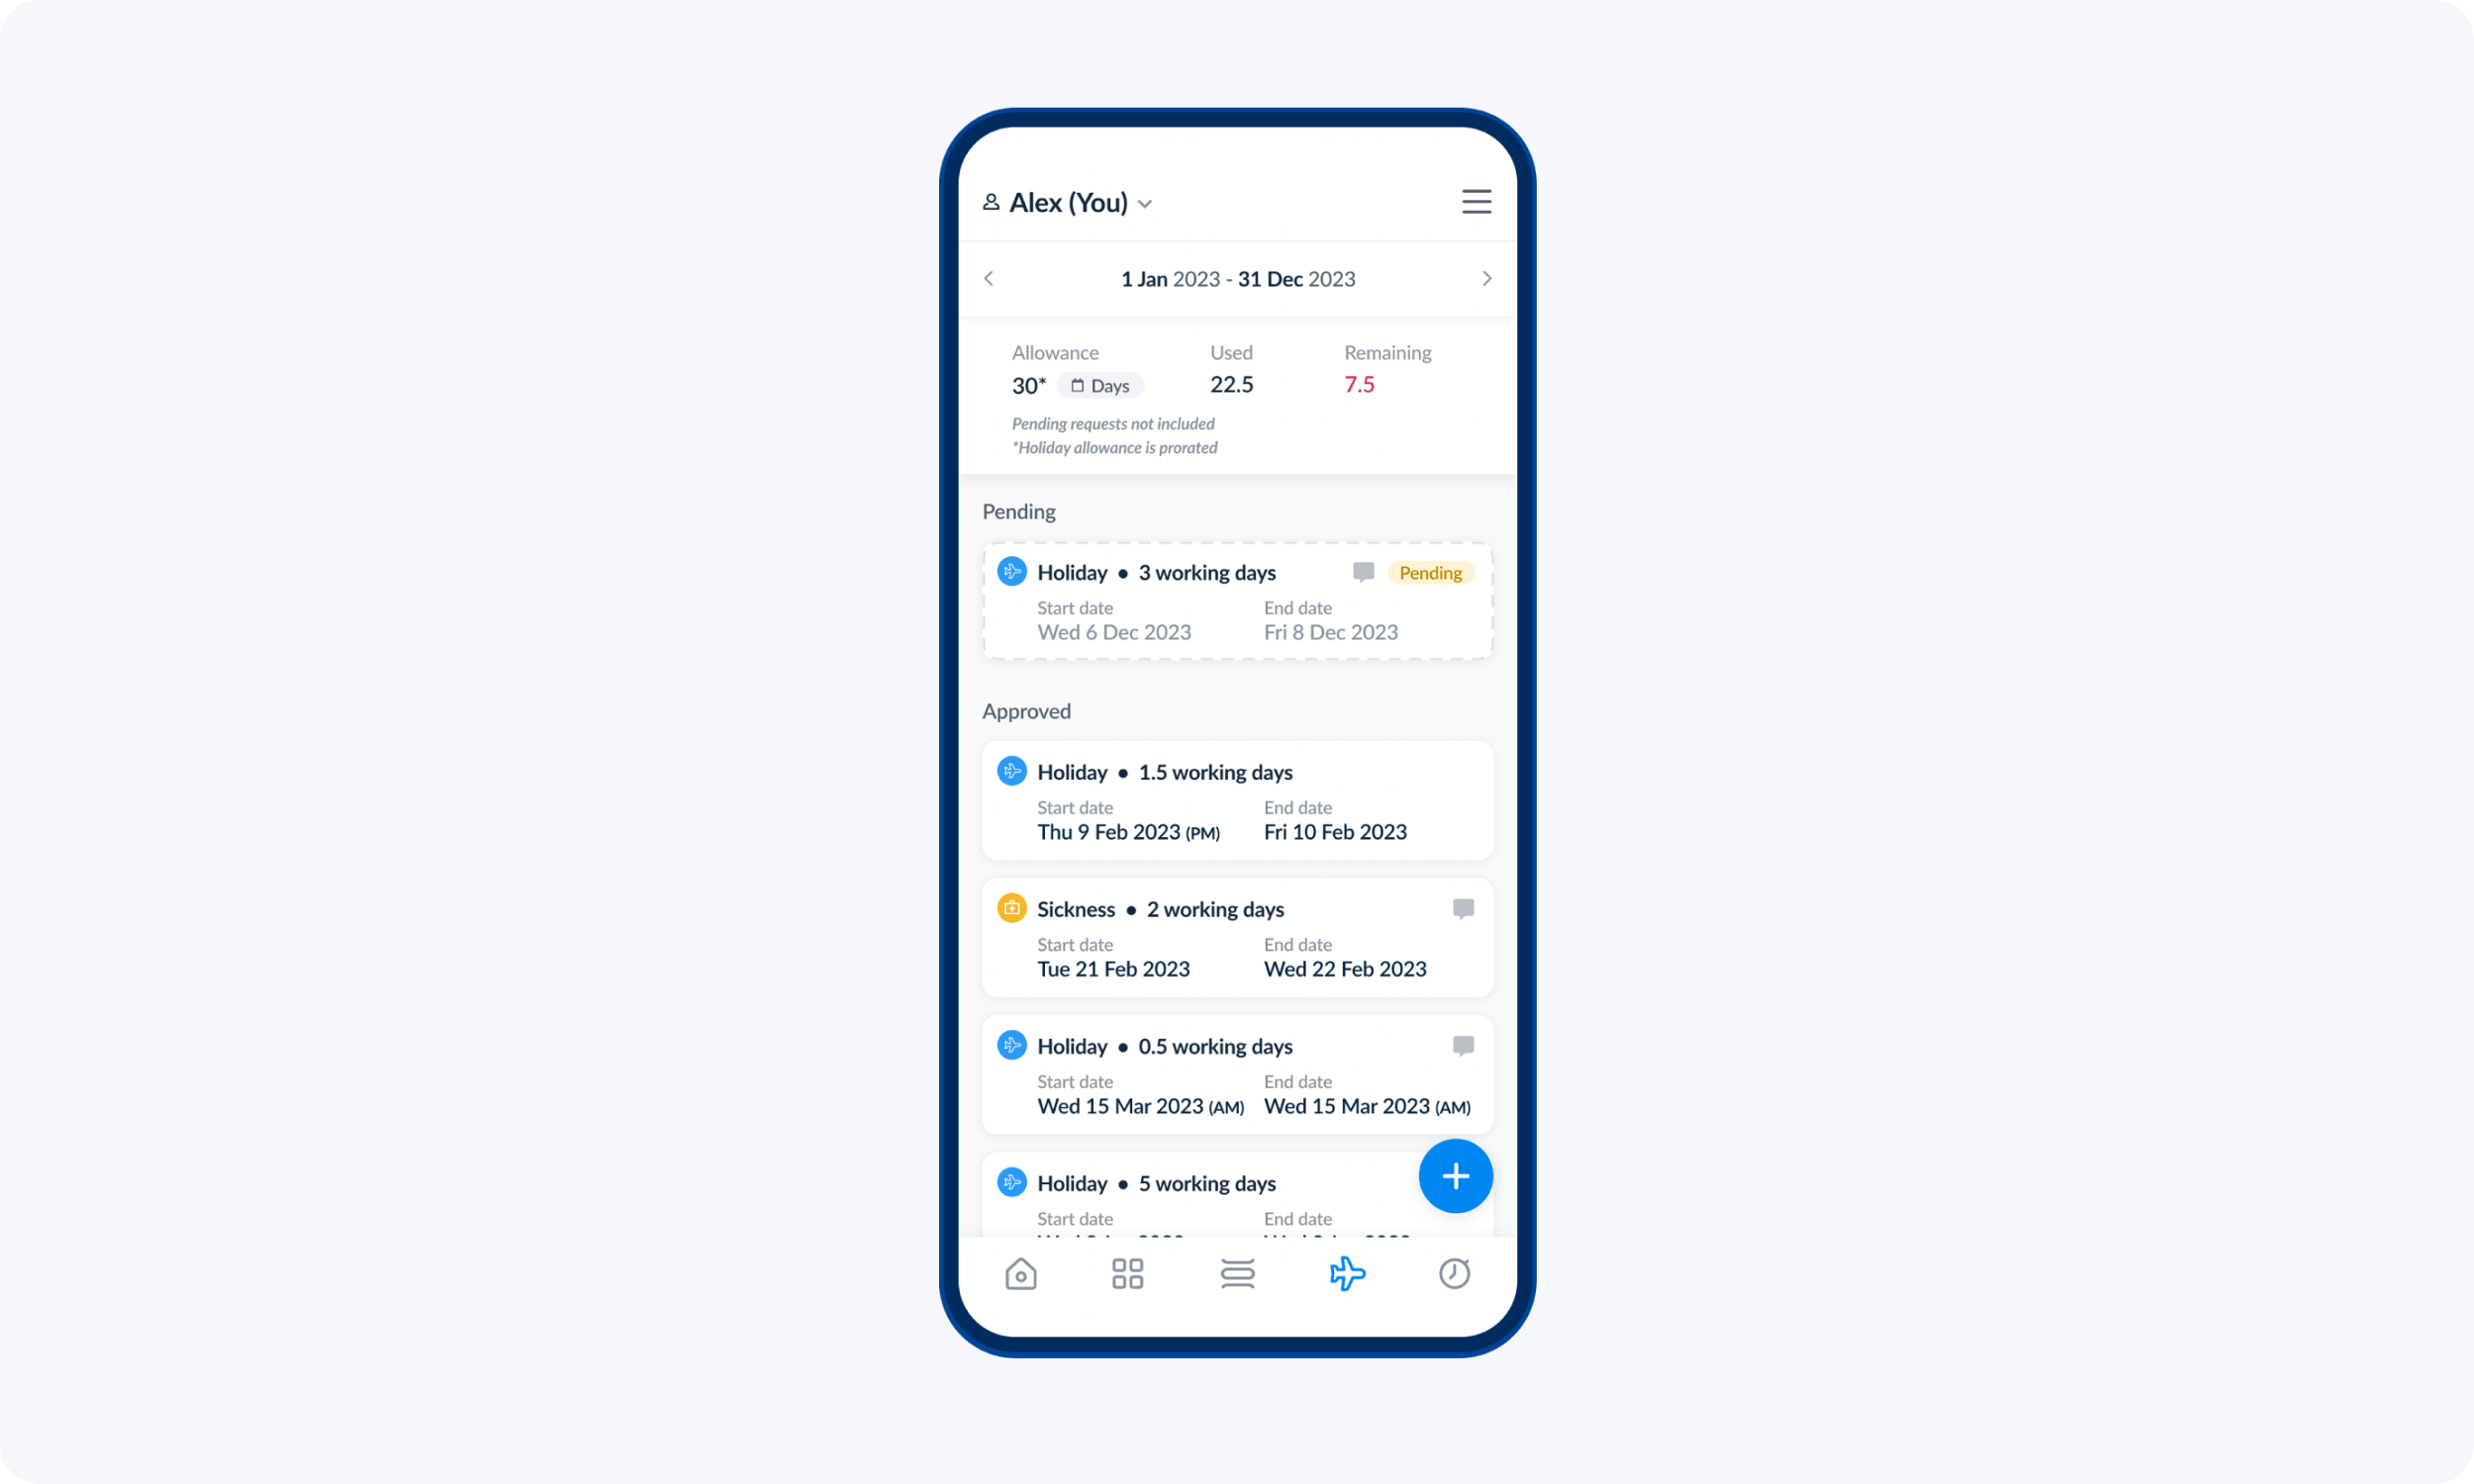This screenshot has width=2474, height=1484.
Task: Select the Pending holiday 3 working days
Action: [x=1237, y=601]
